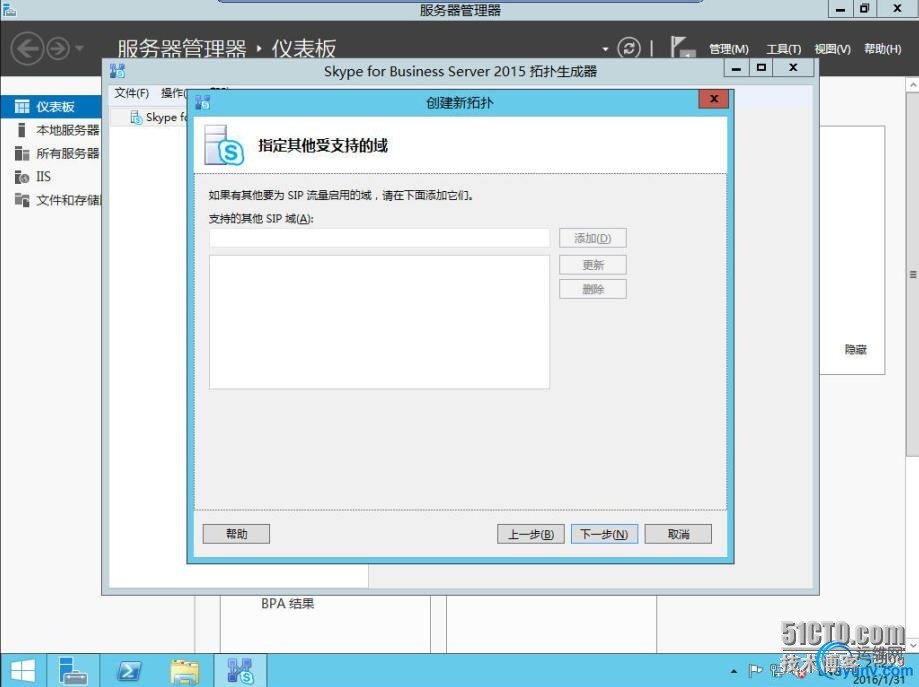This screenshot has width=919, height=687.
Task: Open the navigation history dropdown arrow
Action: pyautogui.click(x=79, y=48)
